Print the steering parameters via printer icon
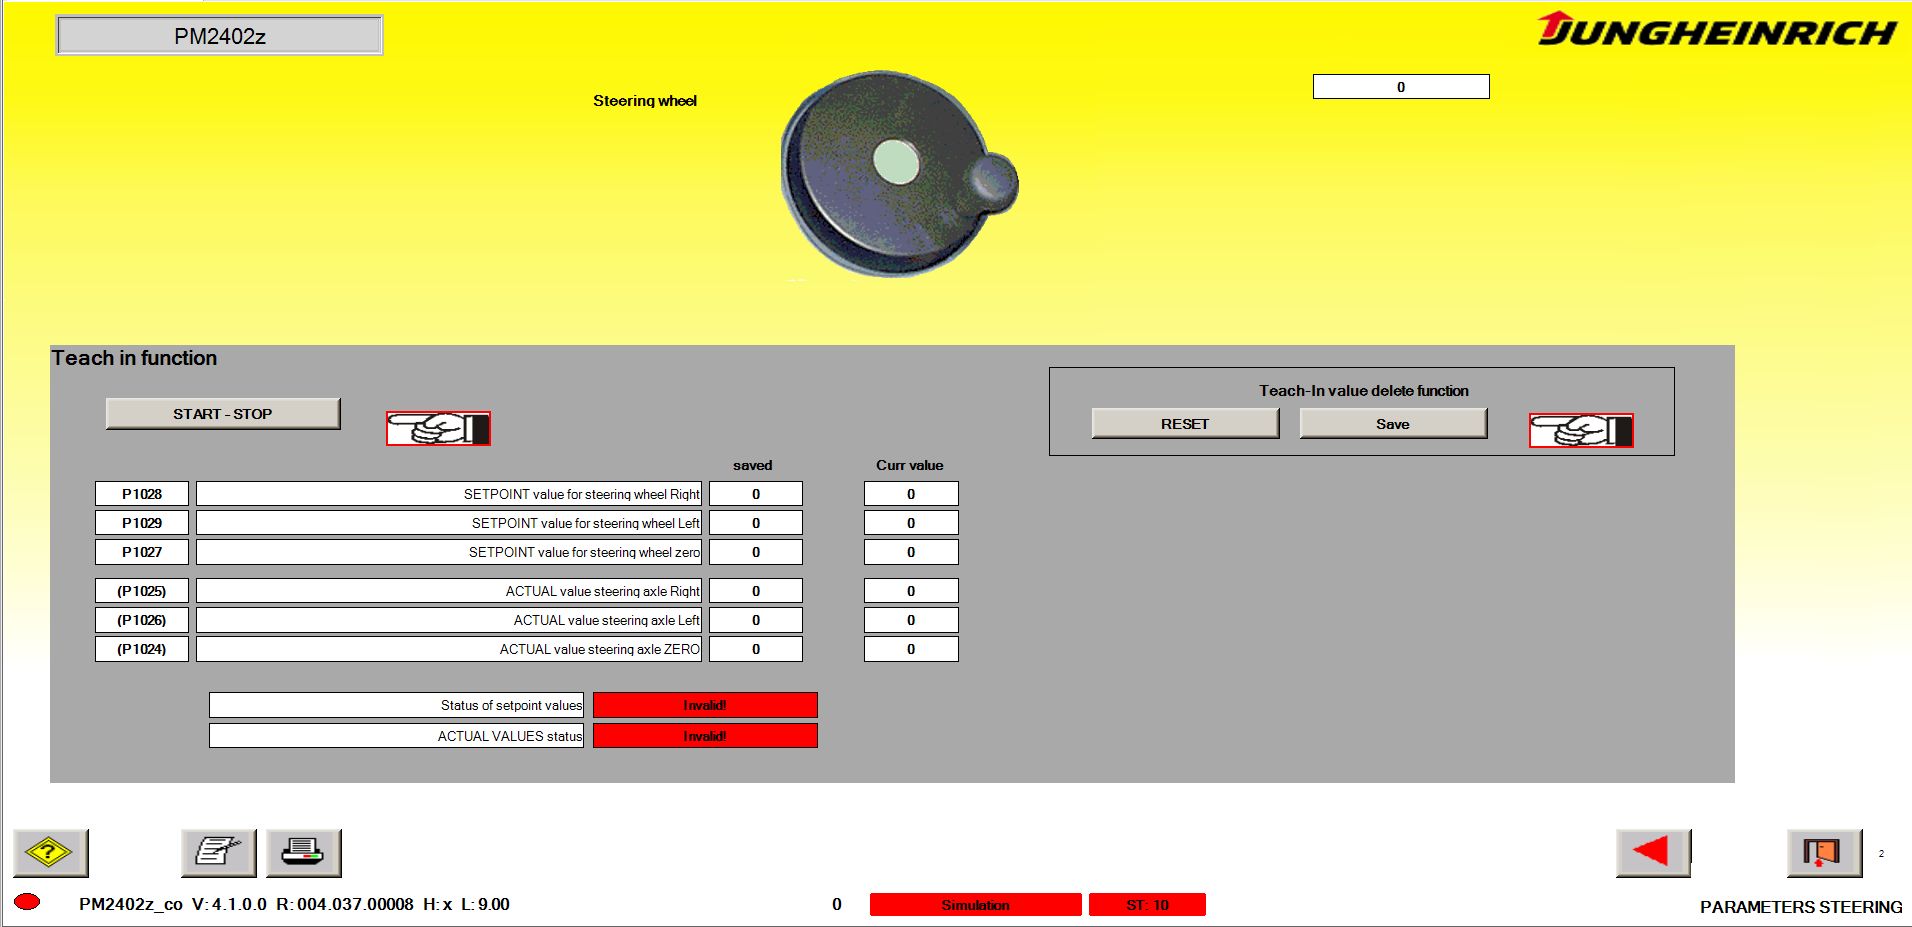The width and height of the screenshot is (1912, 927). (303, 852)
